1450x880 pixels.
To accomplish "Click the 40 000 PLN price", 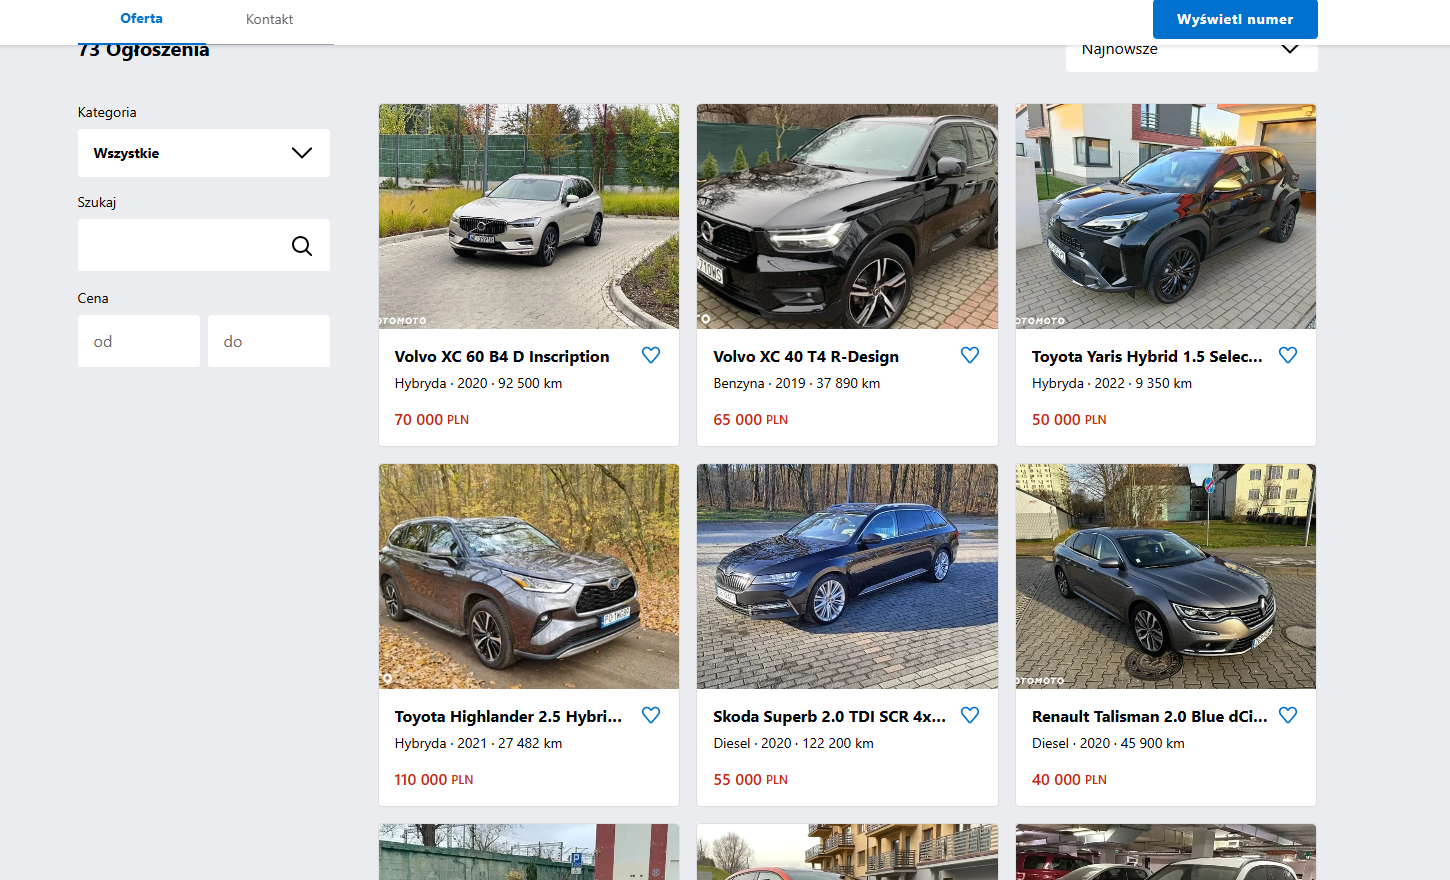I will (x=1069, y=780).
